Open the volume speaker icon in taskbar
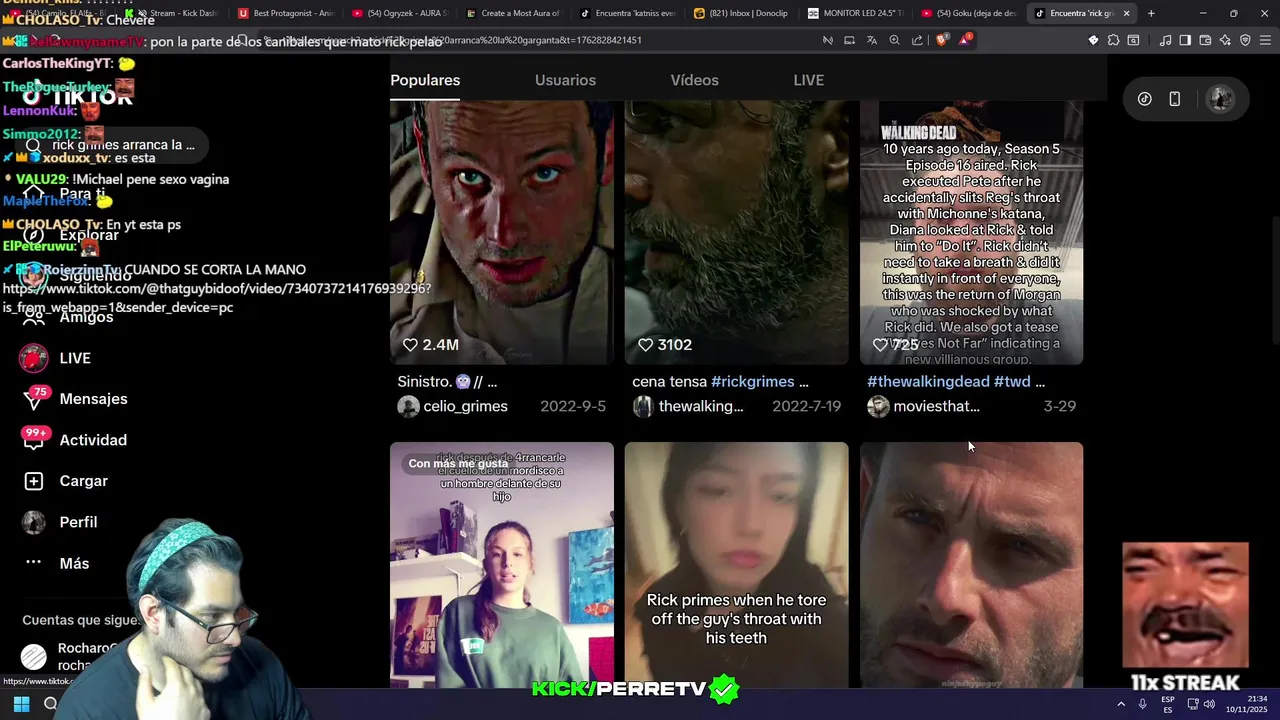 [1209, 704]
